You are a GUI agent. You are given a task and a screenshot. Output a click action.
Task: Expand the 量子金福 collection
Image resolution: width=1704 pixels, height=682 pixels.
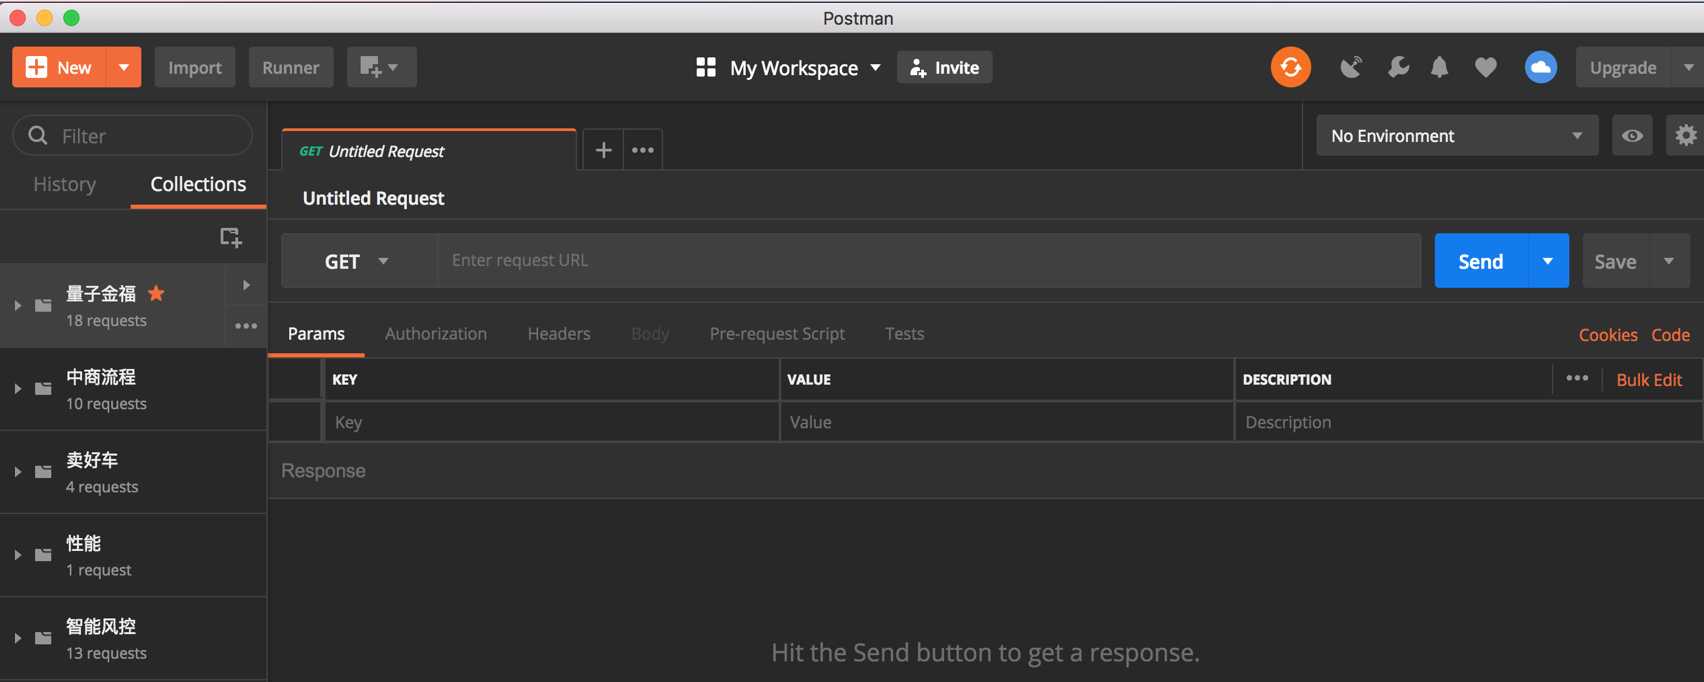(17, 305)
